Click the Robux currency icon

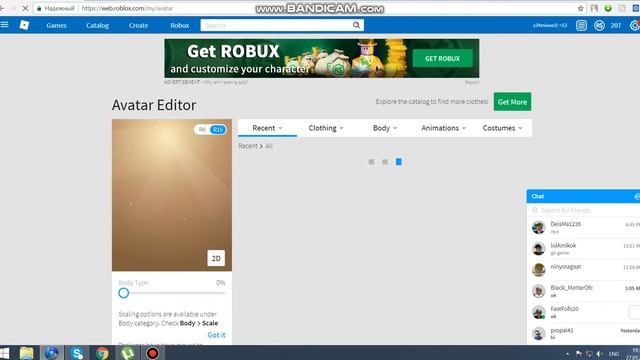click(599, 25)
